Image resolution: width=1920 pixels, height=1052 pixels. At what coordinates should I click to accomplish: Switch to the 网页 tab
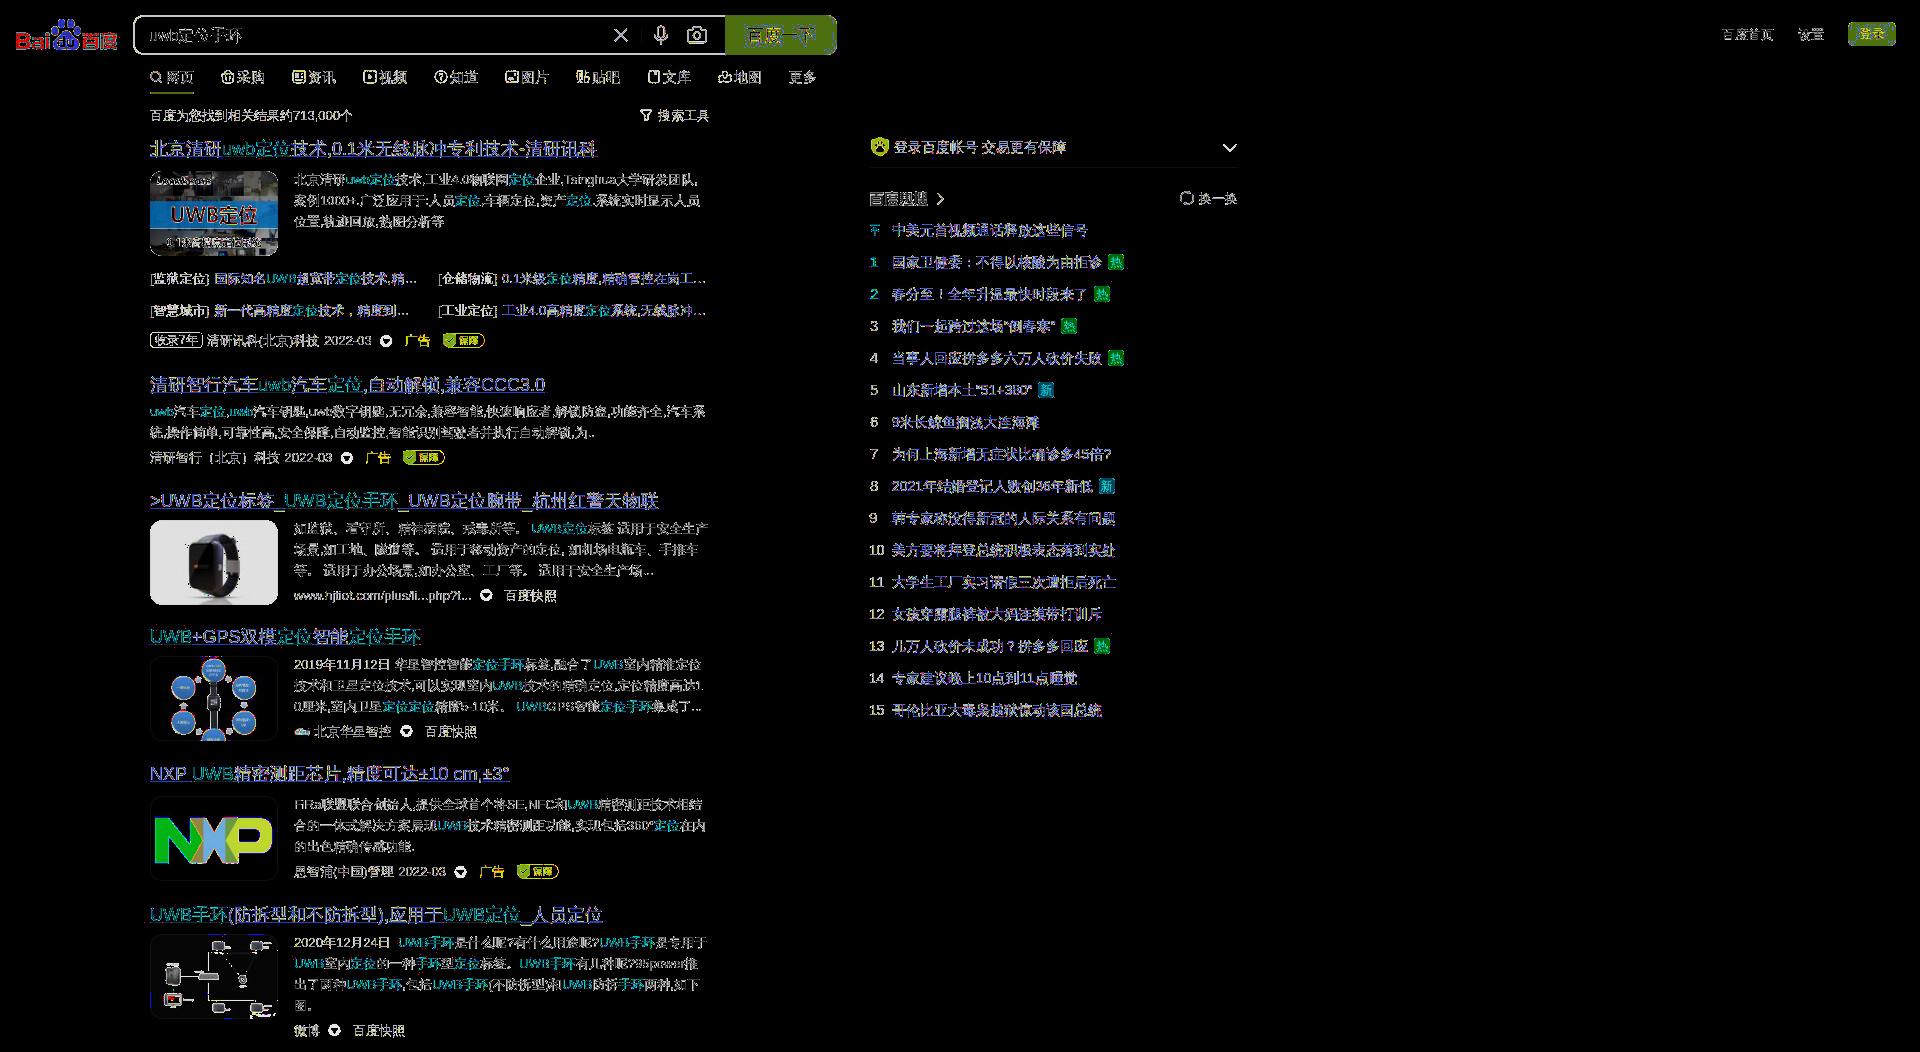point(172,77)
